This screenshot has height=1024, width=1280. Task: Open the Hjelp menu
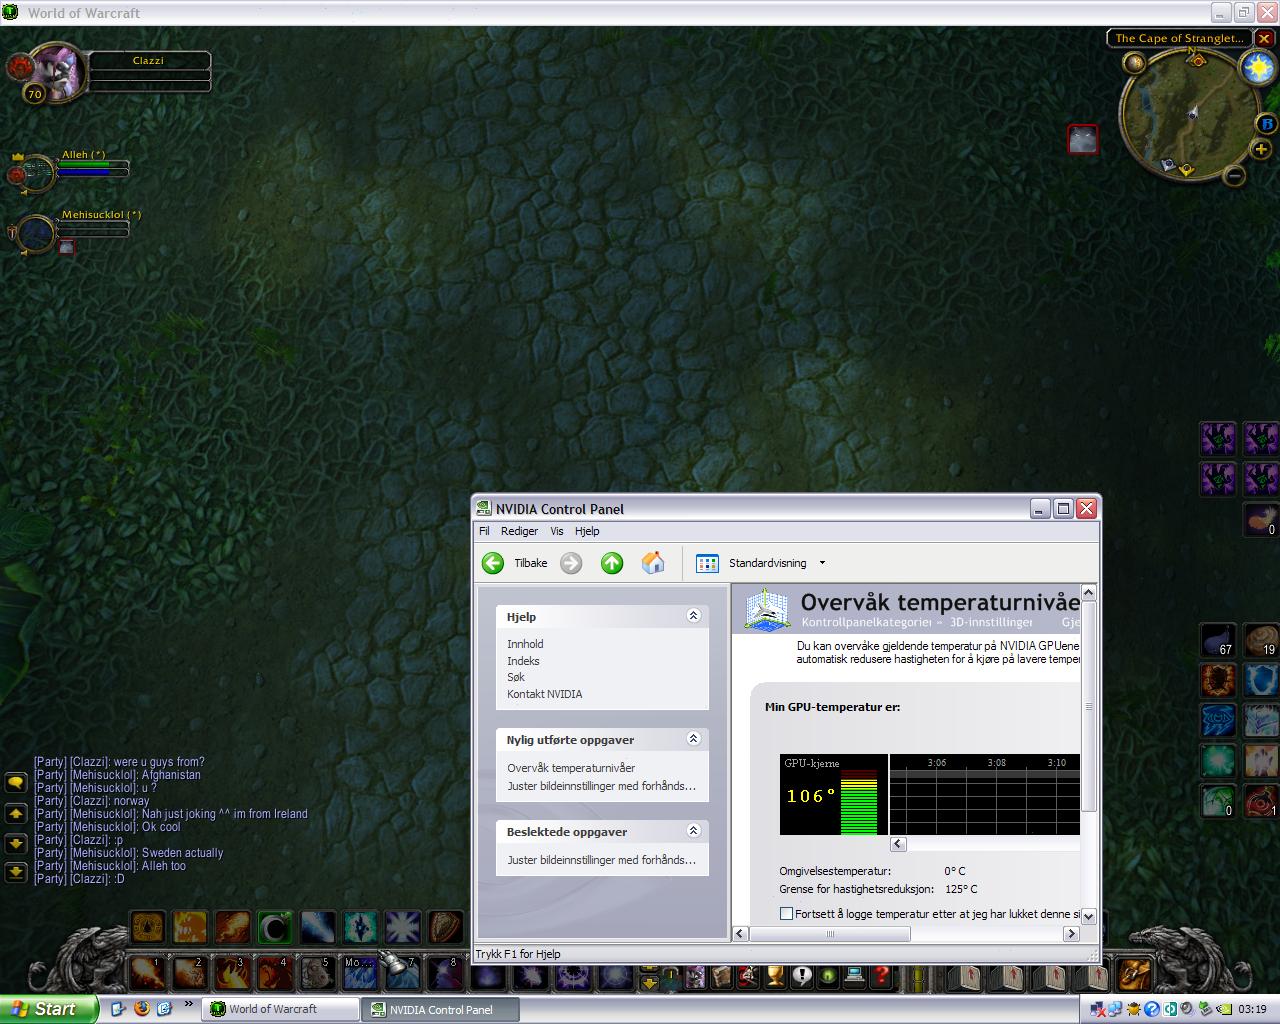[x=587, y=531]
